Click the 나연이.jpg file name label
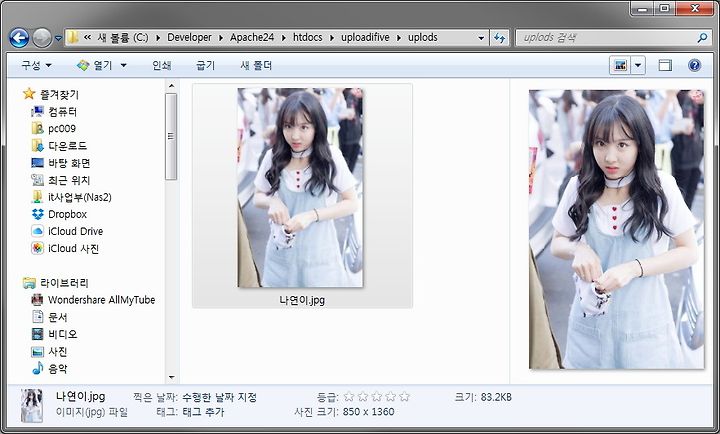Screen dimensions: 720x434 pos(302,300)
